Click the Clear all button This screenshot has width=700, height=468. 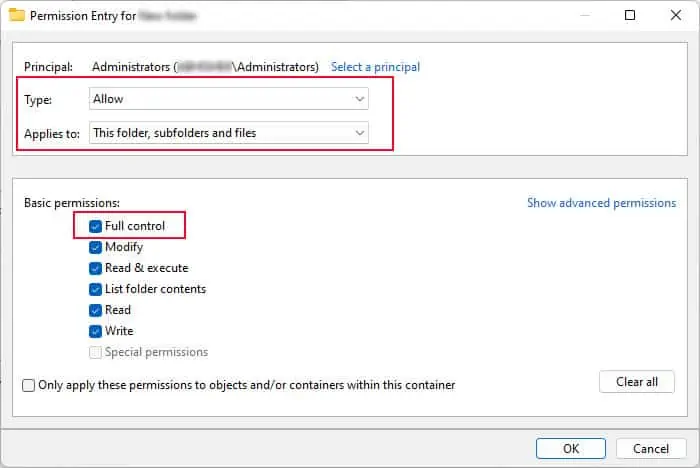pyautogui.click(x=637, y=382)
